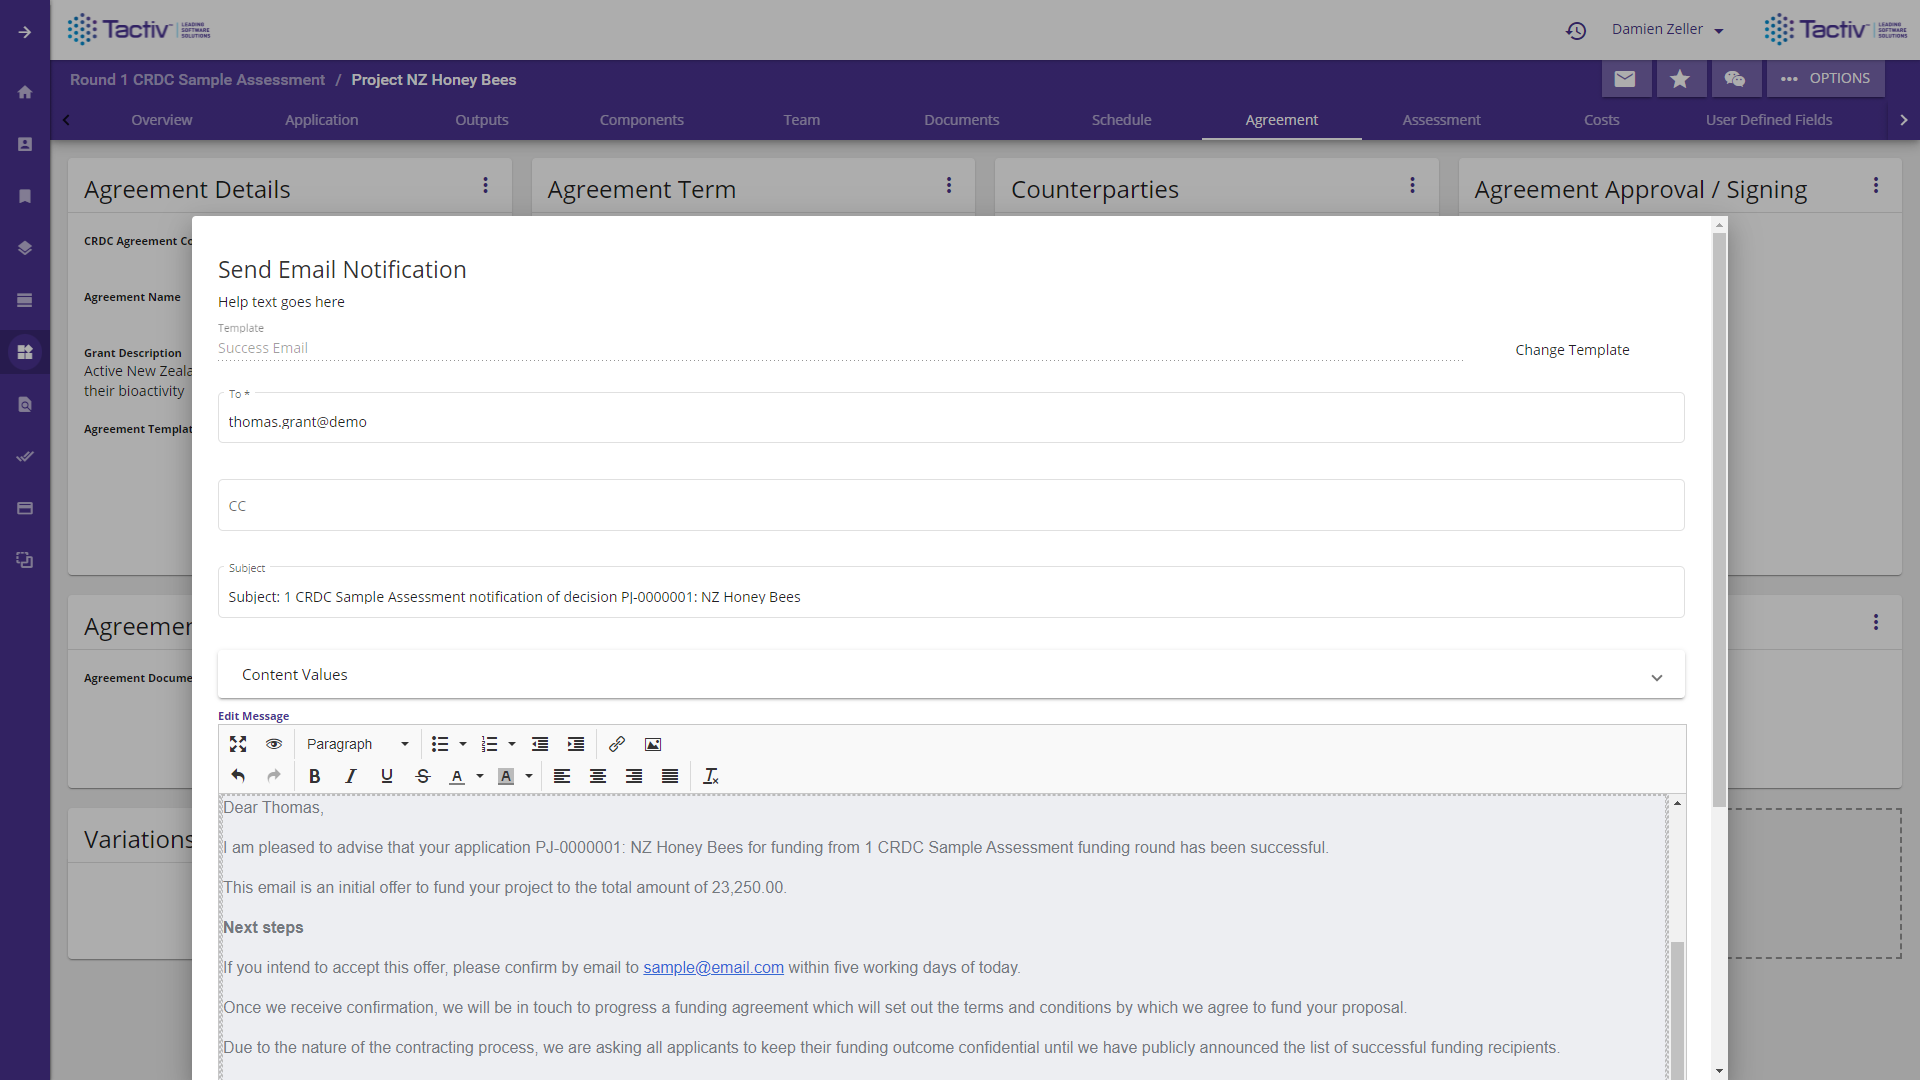Insert a hyperlink in the email body
The width and height of the screenshot is (1920, 1080).
pyautogui.click(x=616, y=744)
